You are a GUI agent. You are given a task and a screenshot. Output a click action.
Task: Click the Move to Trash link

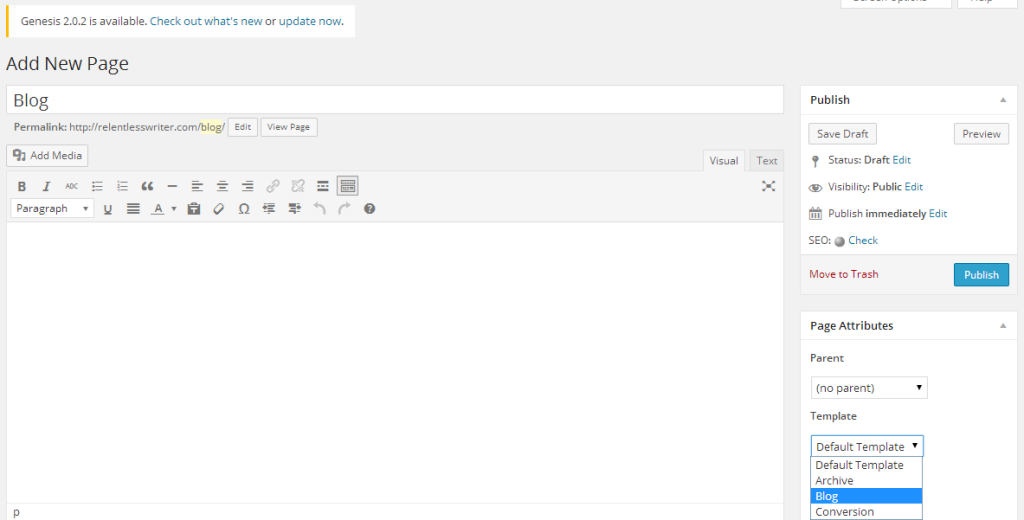843,274
